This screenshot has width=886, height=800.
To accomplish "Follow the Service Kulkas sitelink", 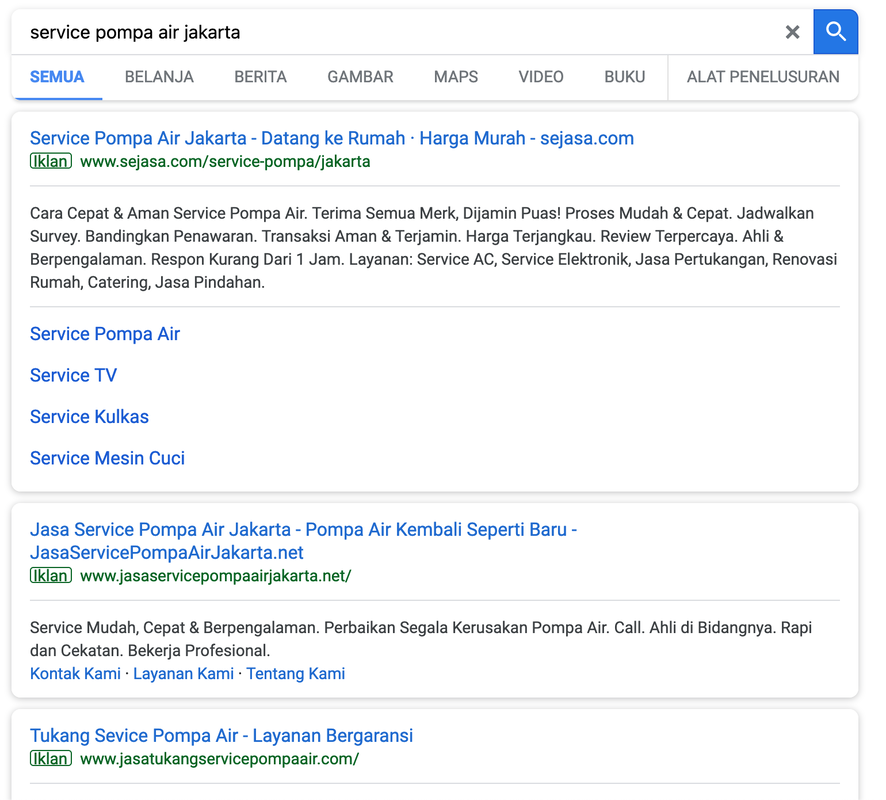I will click(89, 417).
